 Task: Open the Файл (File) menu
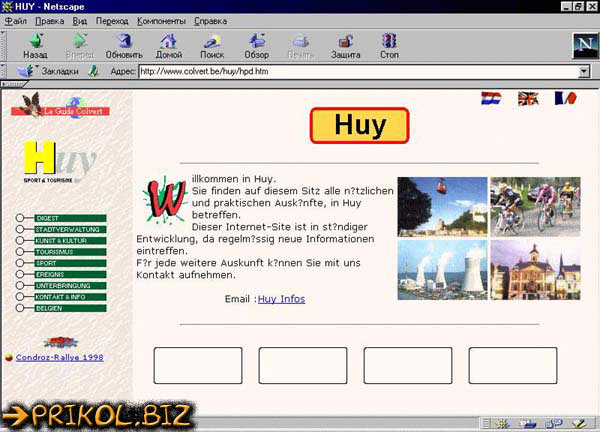[15, 20]
